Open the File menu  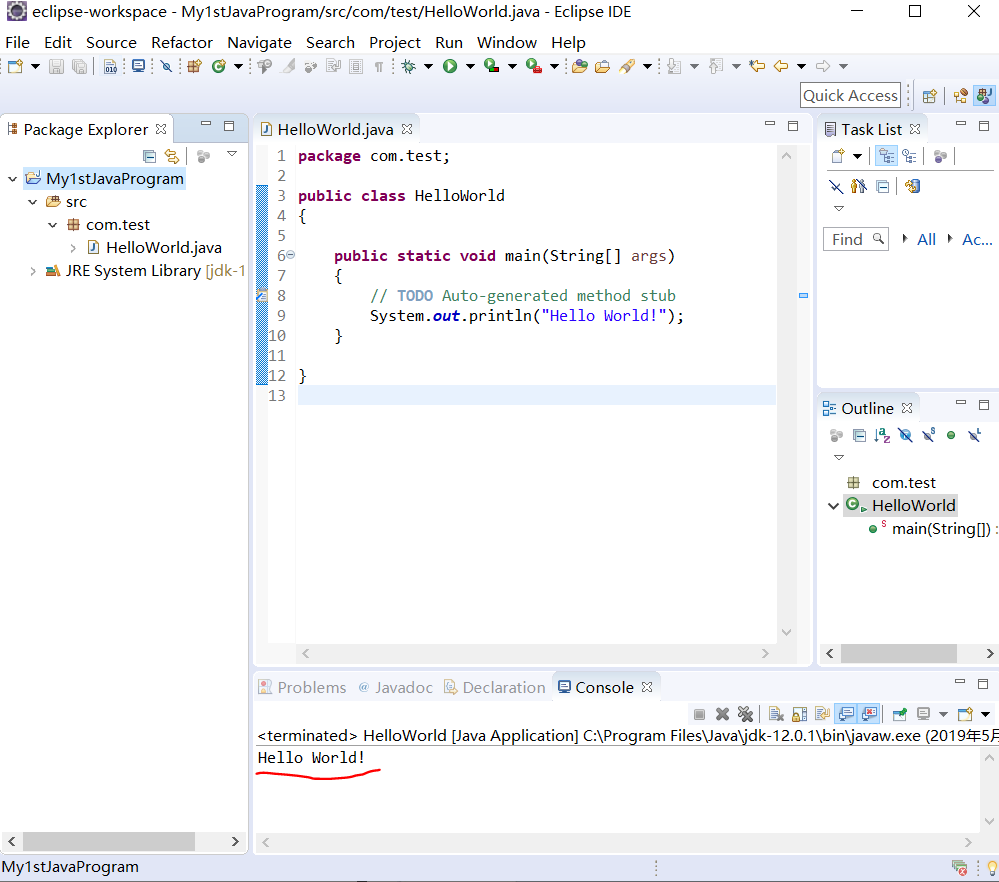pyautogui.click(x=17, y=43)
